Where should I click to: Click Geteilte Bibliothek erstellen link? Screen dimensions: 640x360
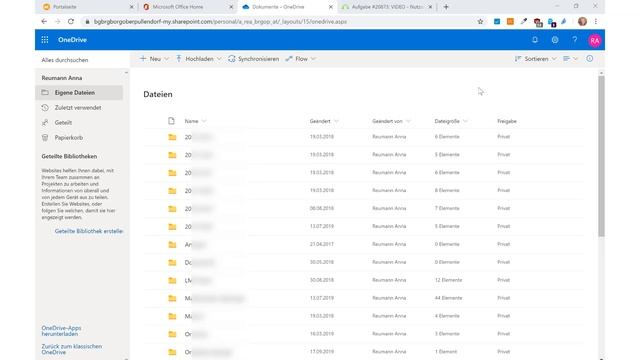89,231
